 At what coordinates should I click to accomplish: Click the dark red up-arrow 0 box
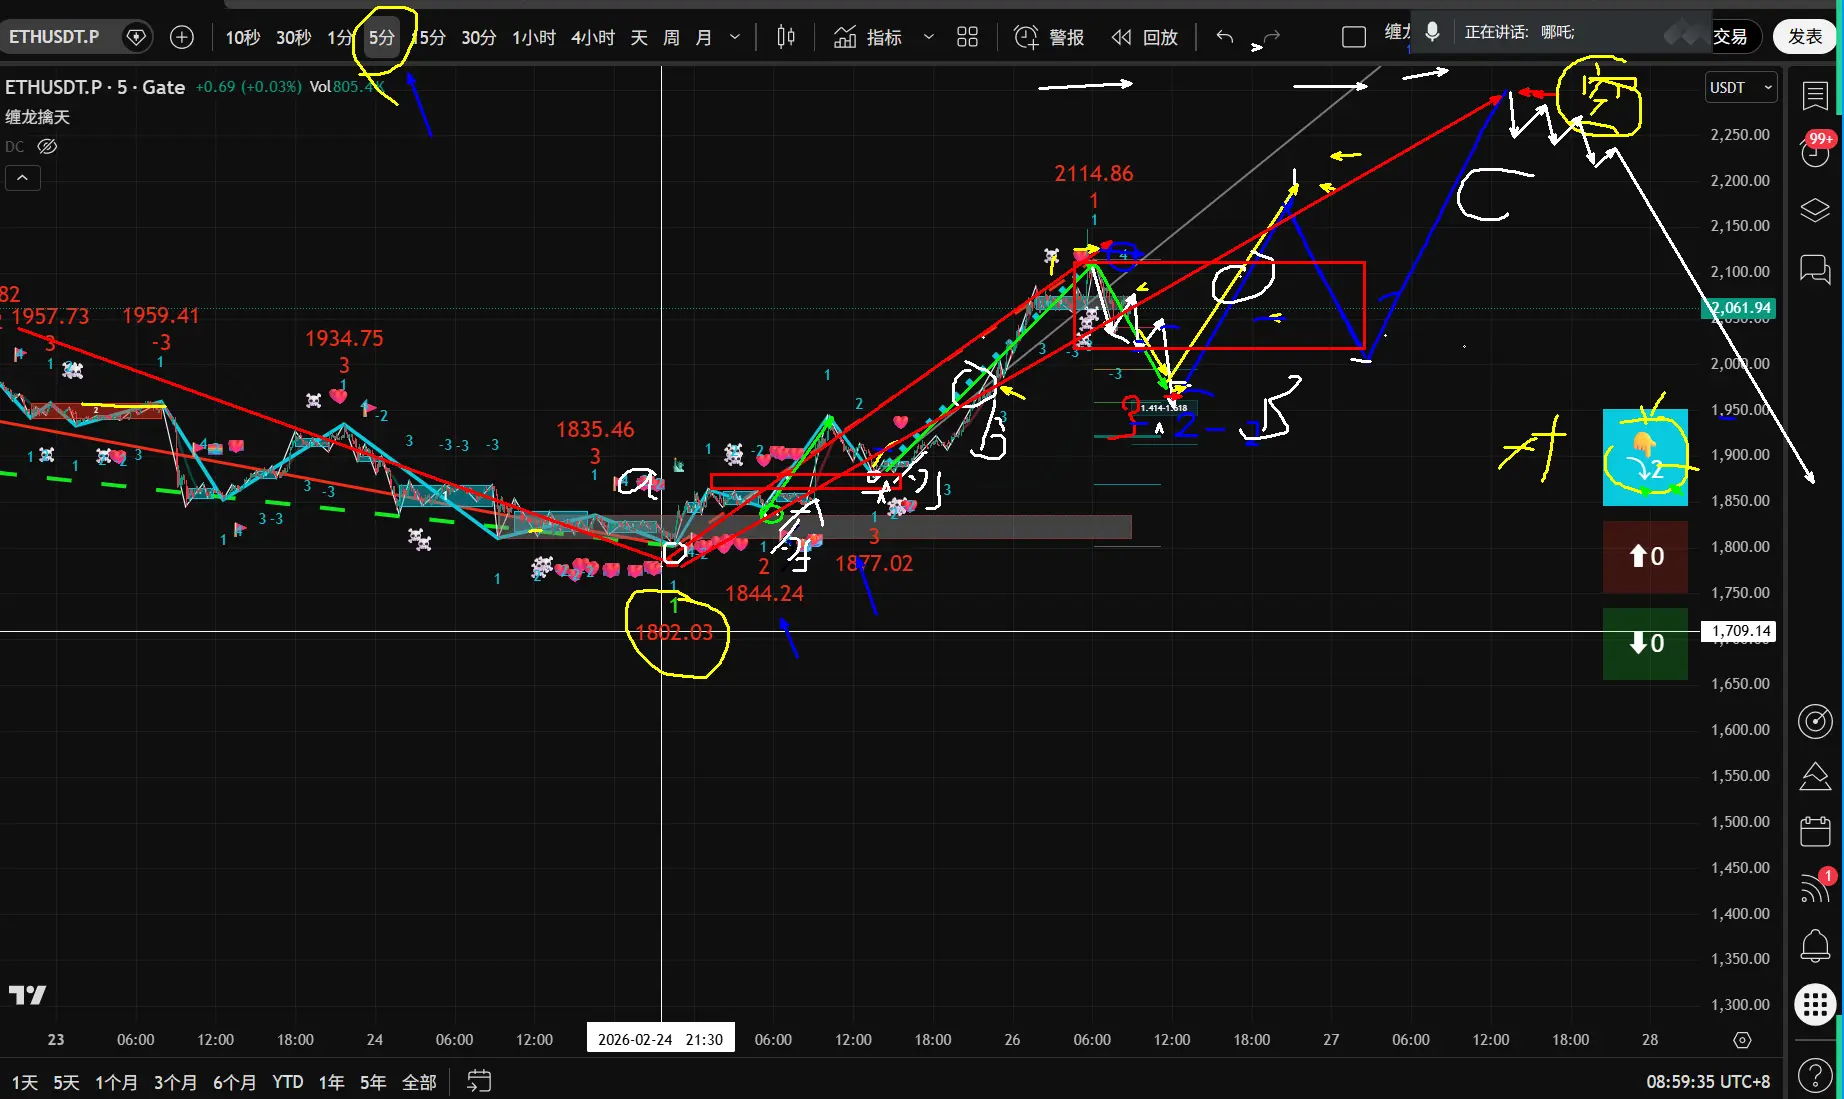pos(1645,557)
